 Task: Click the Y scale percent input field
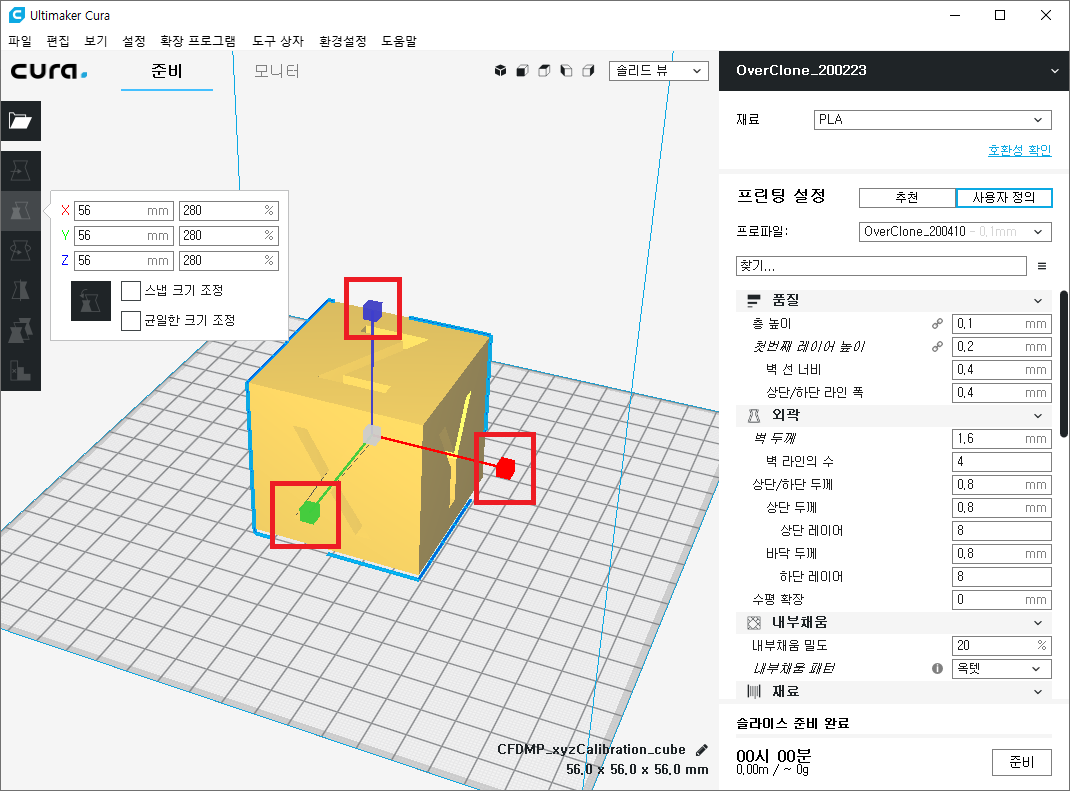229,235
